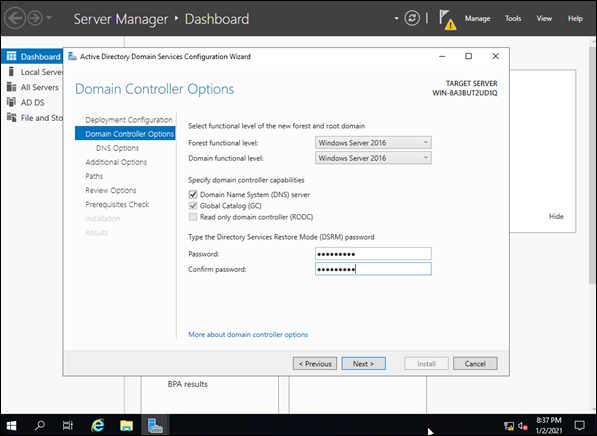Open the Tools menu

[513, 18]
